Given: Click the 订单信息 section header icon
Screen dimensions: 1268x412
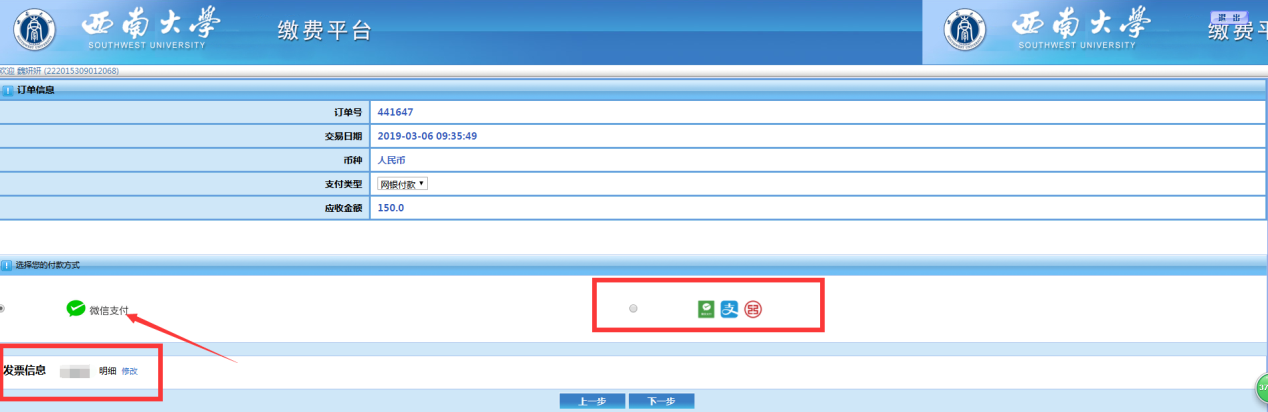Looking at the screenshot, I should tap(8, 90).
